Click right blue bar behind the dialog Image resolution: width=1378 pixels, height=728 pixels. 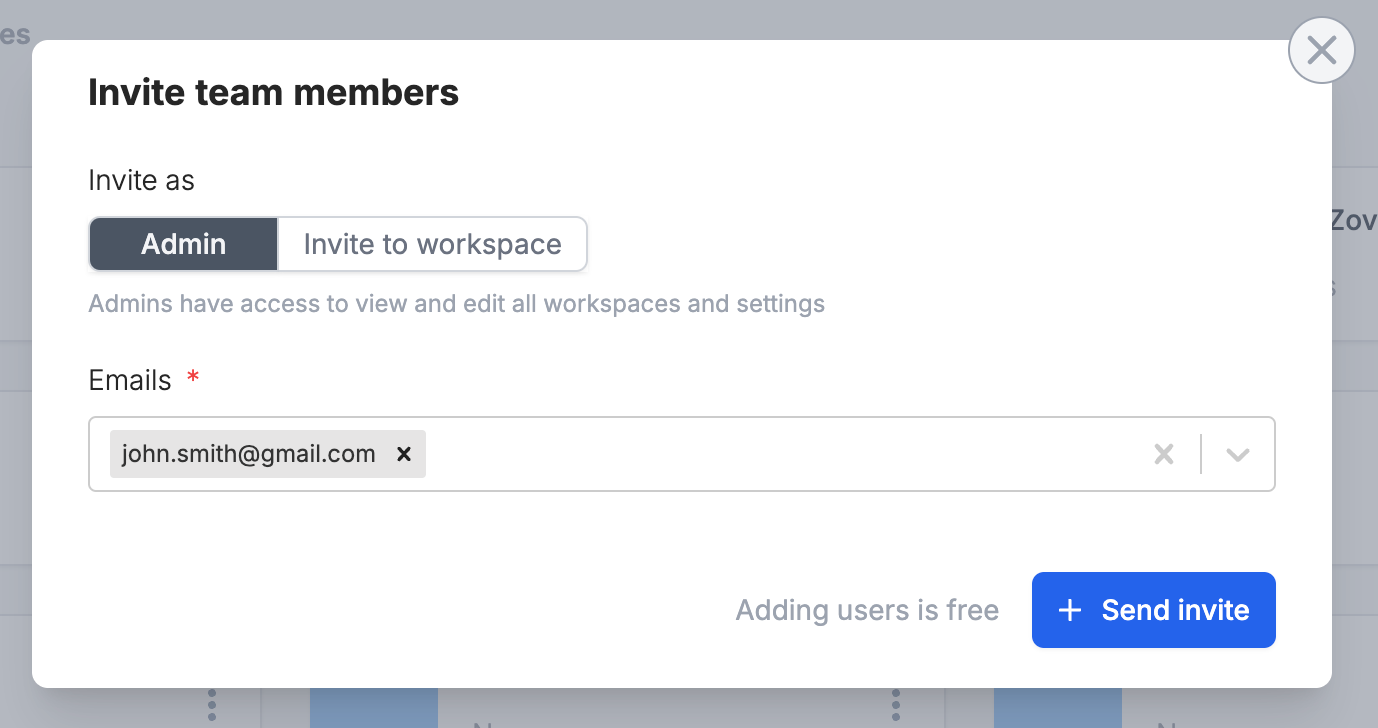[x=1057, y=708]
